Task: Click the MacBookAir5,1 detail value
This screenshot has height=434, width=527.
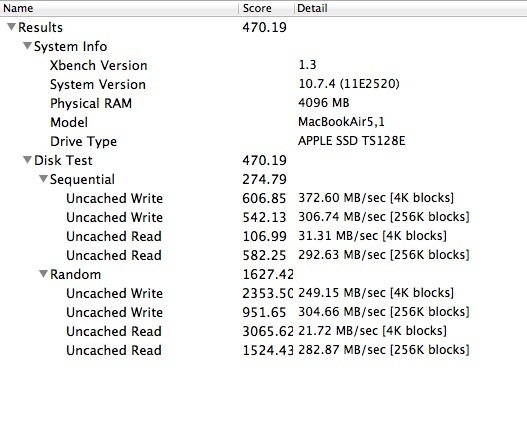Action: click(341, 122)
